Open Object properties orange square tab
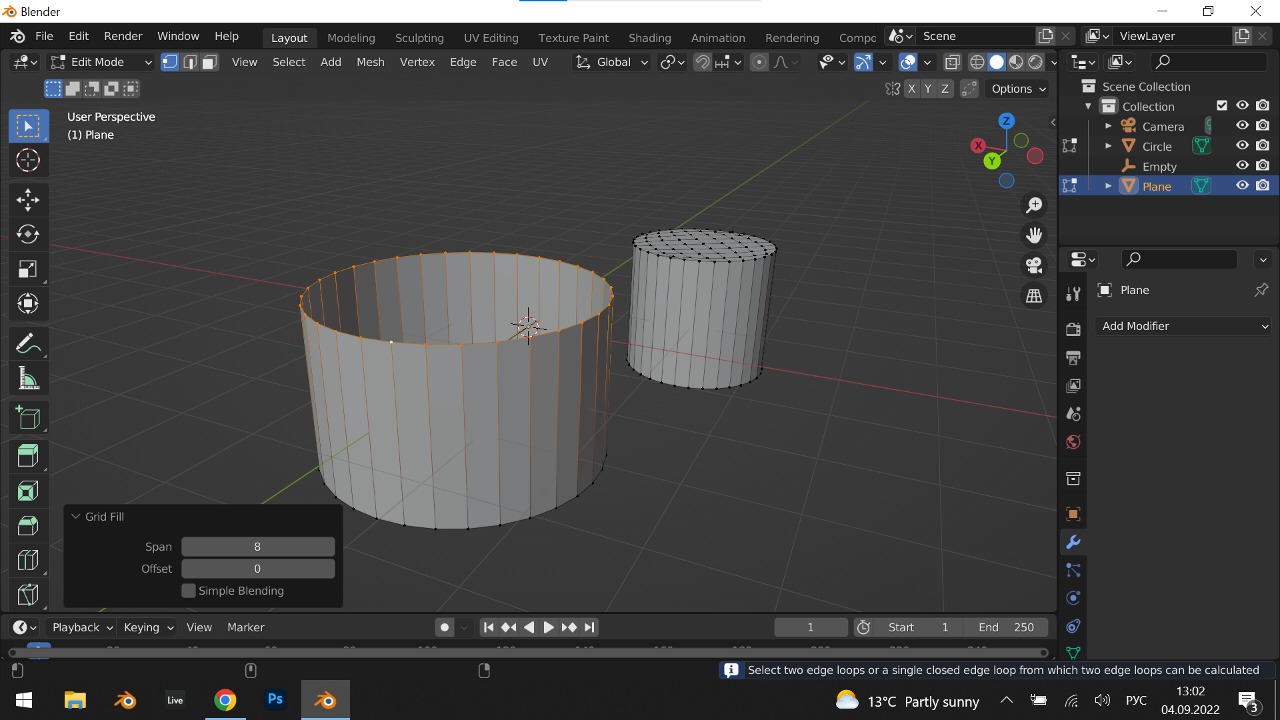This screenshot has width=1280, height=720. click(x=1073, y=514)
